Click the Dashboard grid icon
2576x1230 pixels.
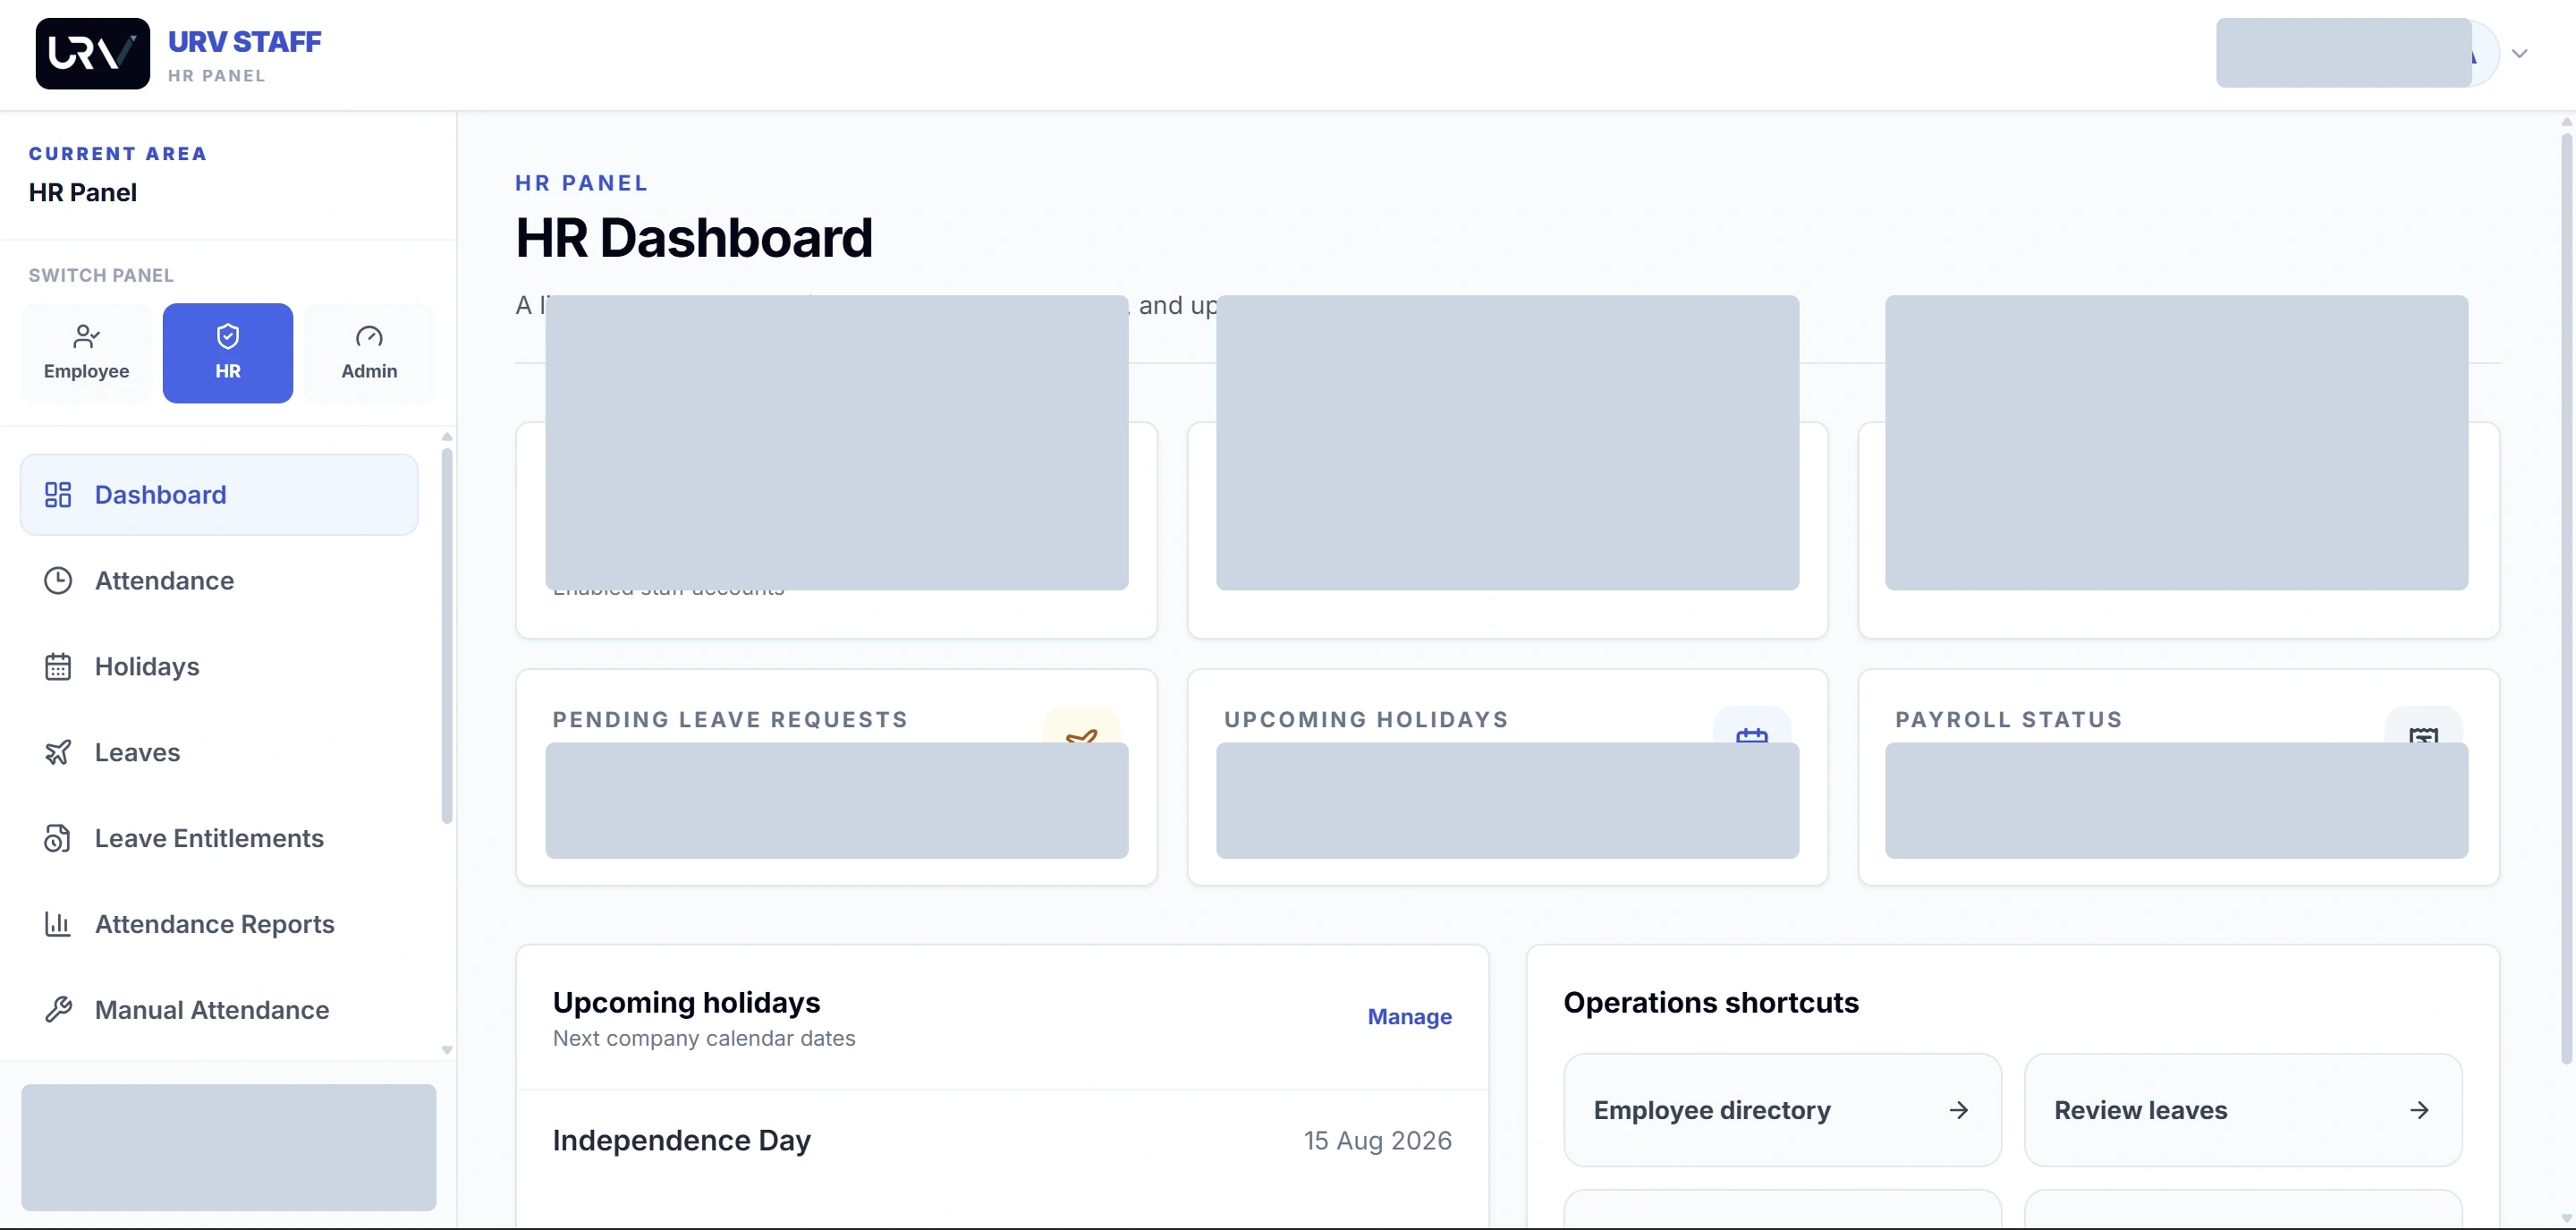[x=58, y=494]
